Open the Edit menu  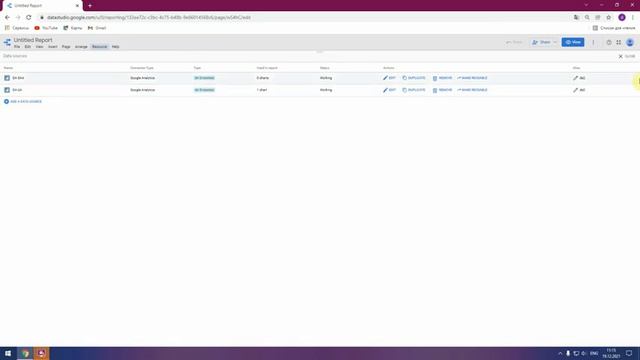point(27,47)
